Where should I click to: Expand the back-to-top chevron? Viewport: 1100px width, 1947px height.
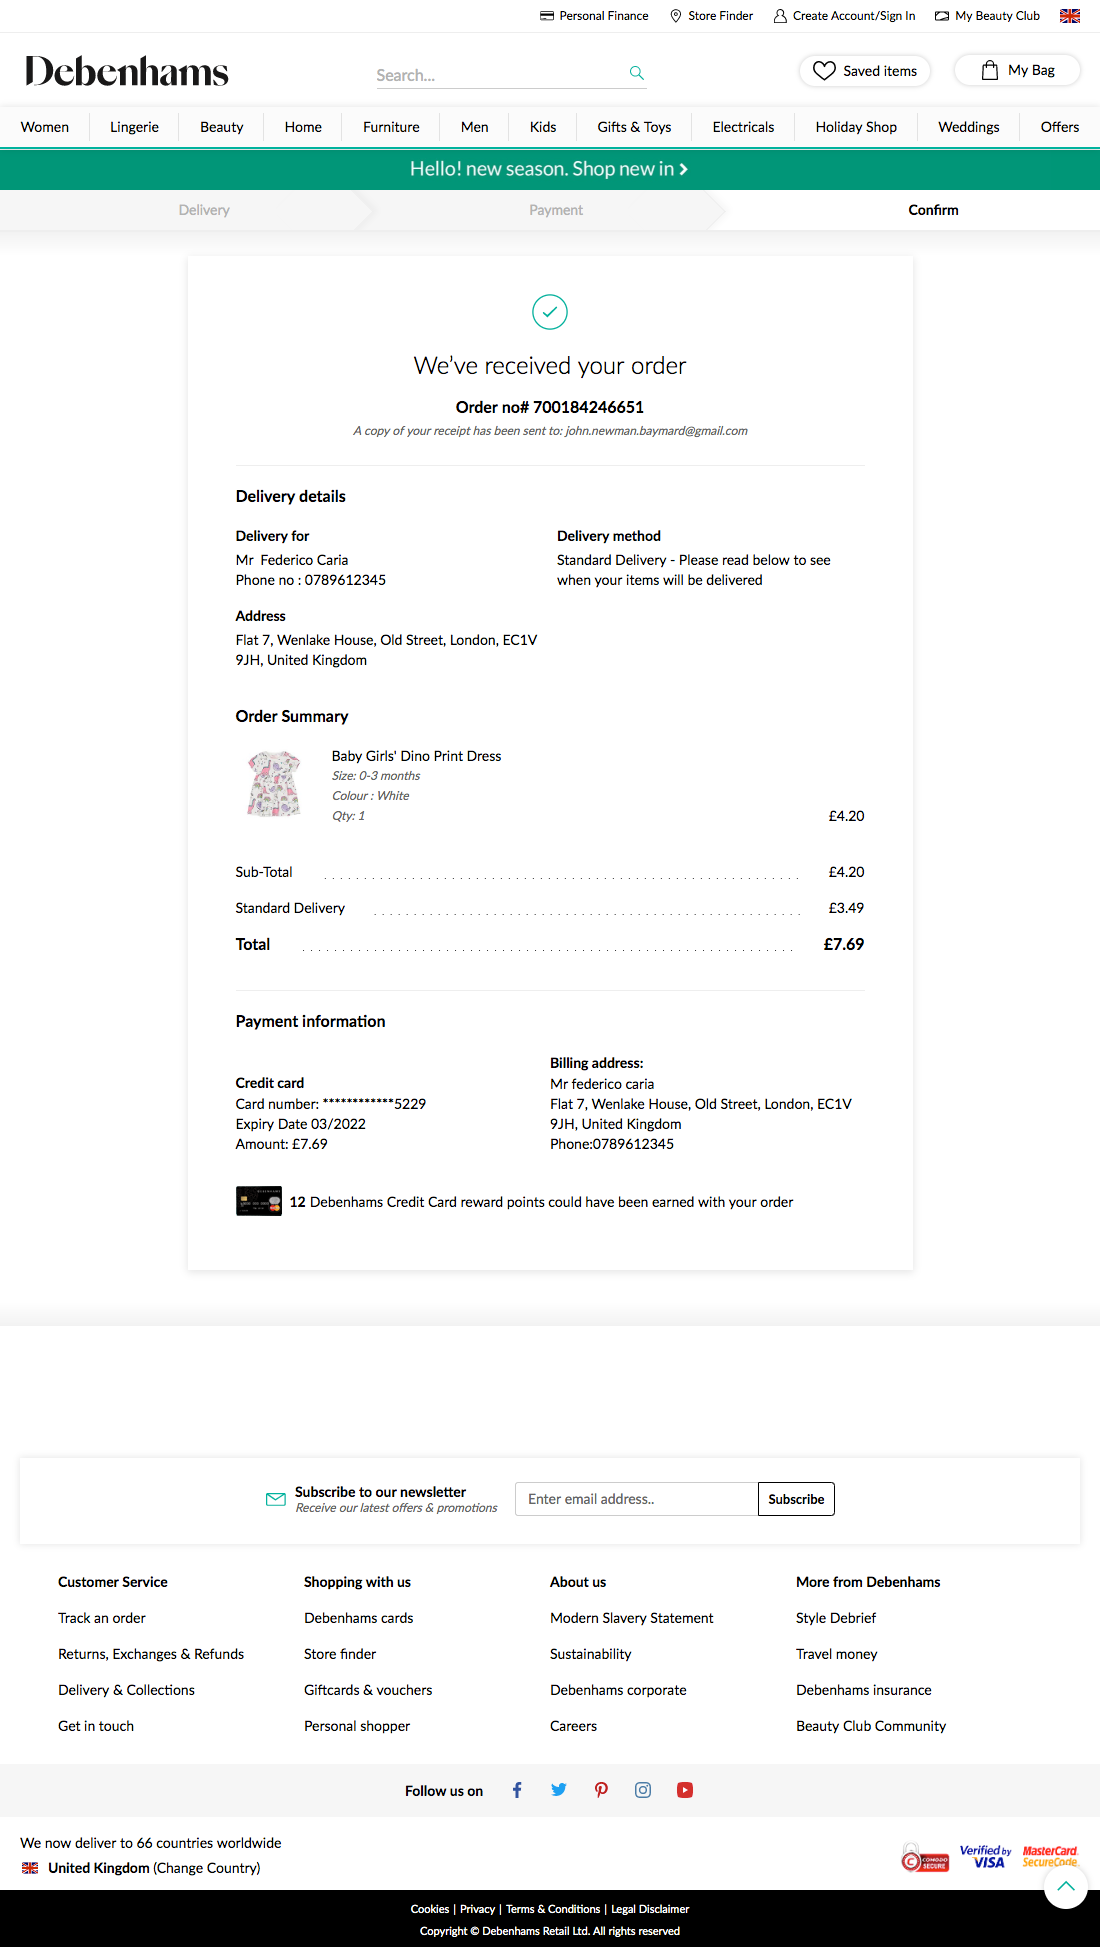pyautogui.click(x=1066, y=1886)
